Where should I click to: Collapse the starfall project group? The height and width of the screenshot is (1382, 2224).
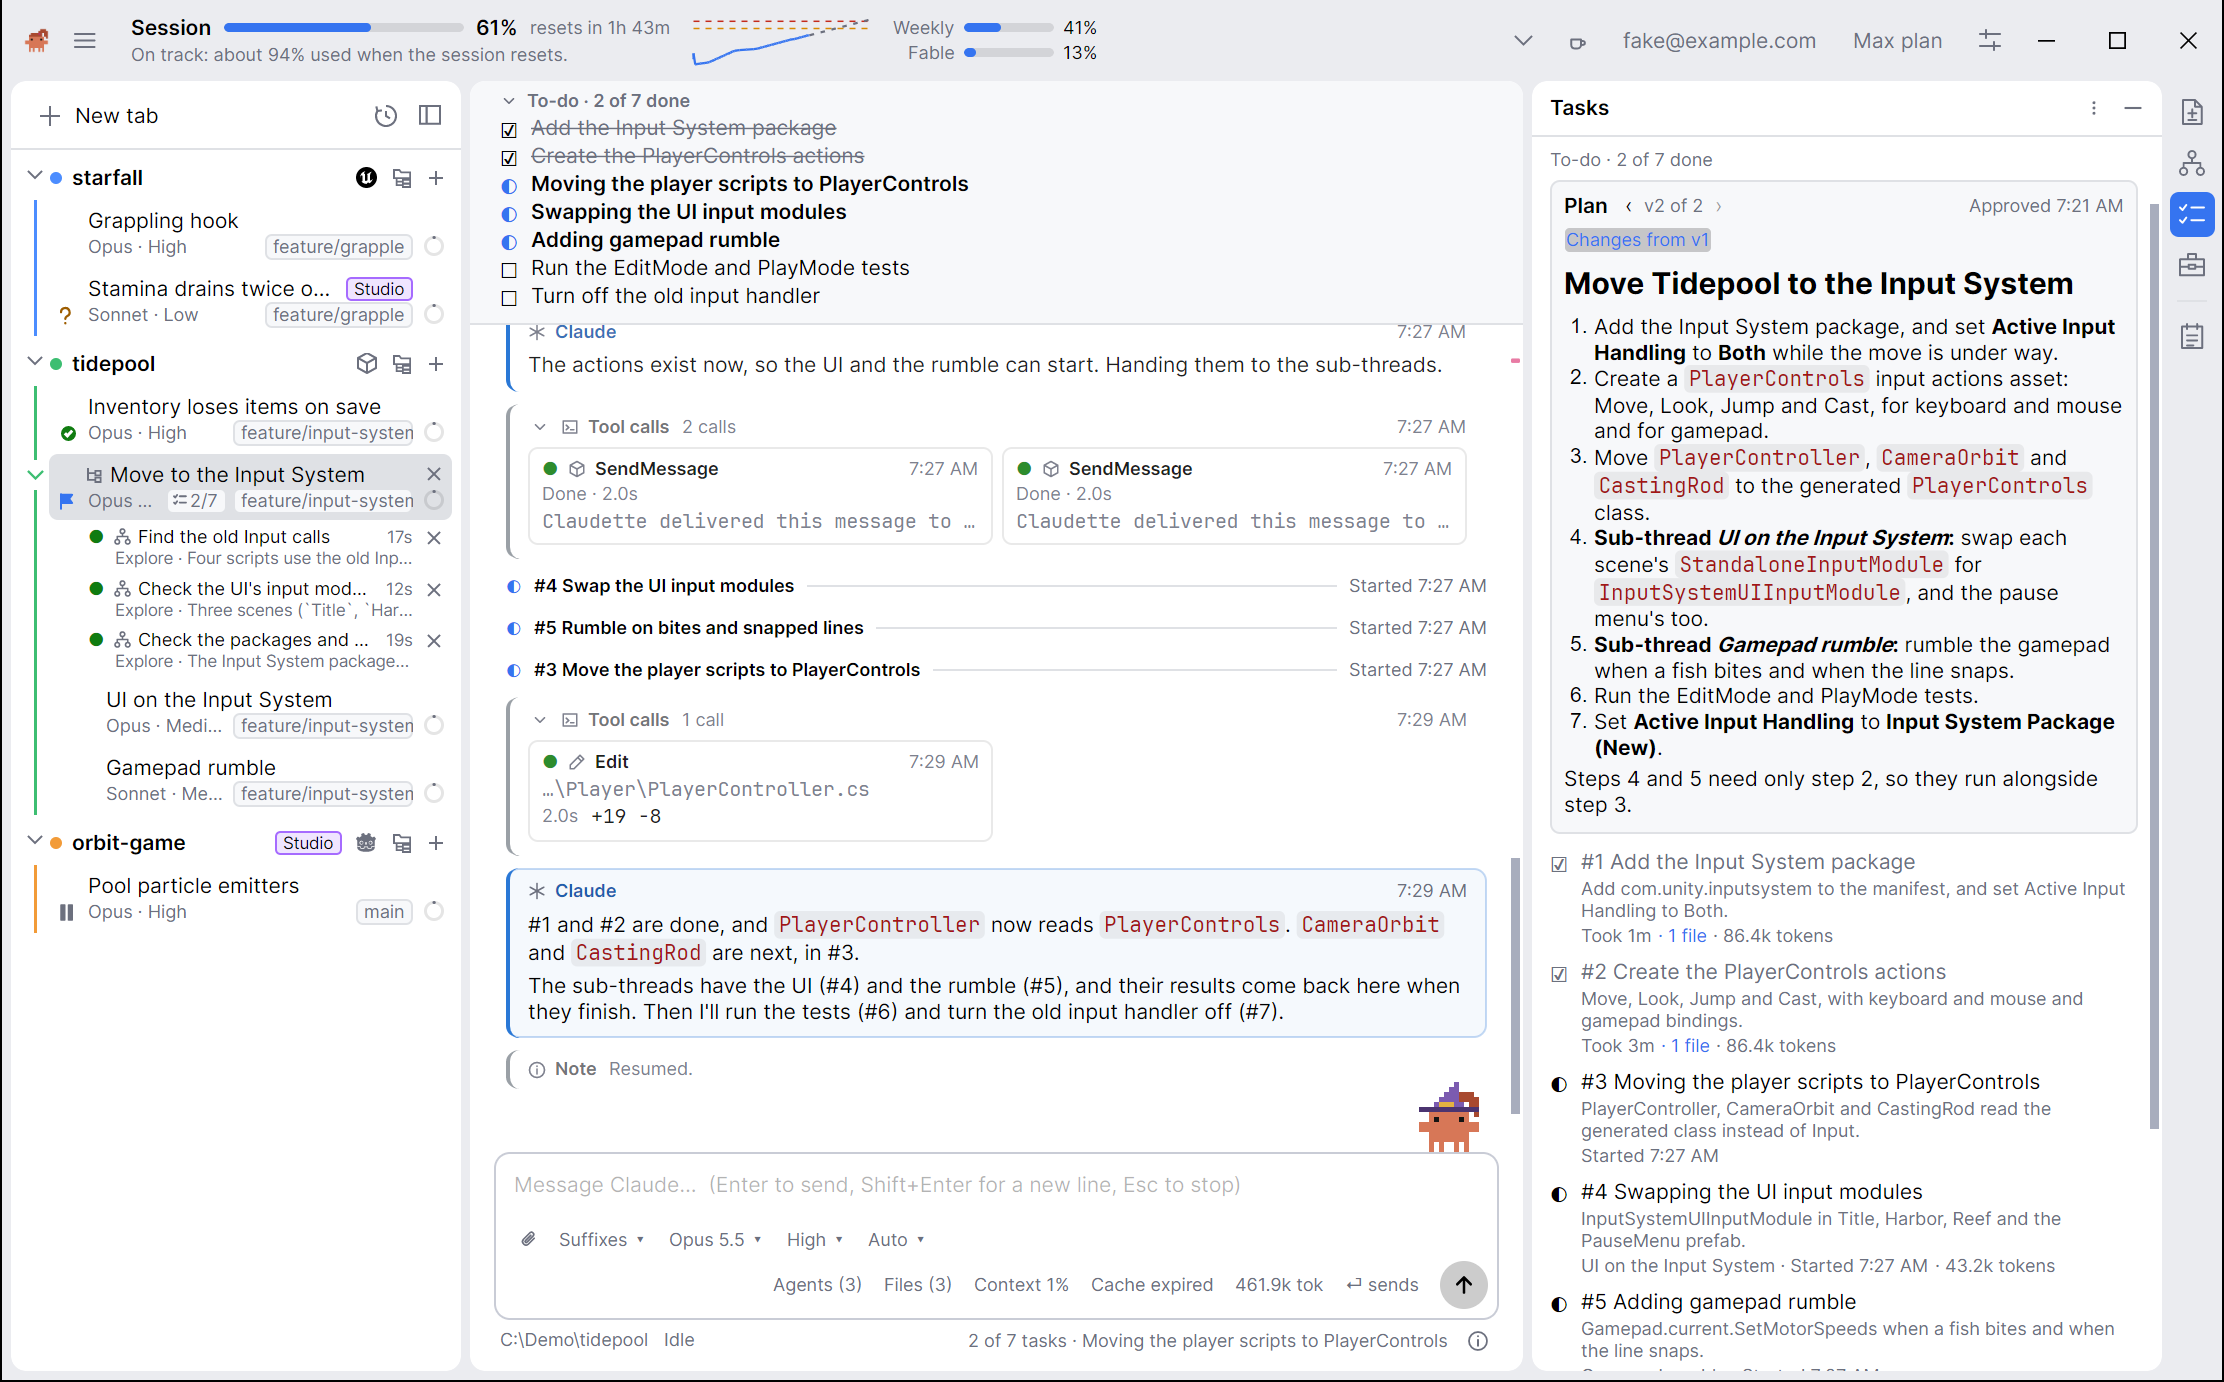click(35, 176)
